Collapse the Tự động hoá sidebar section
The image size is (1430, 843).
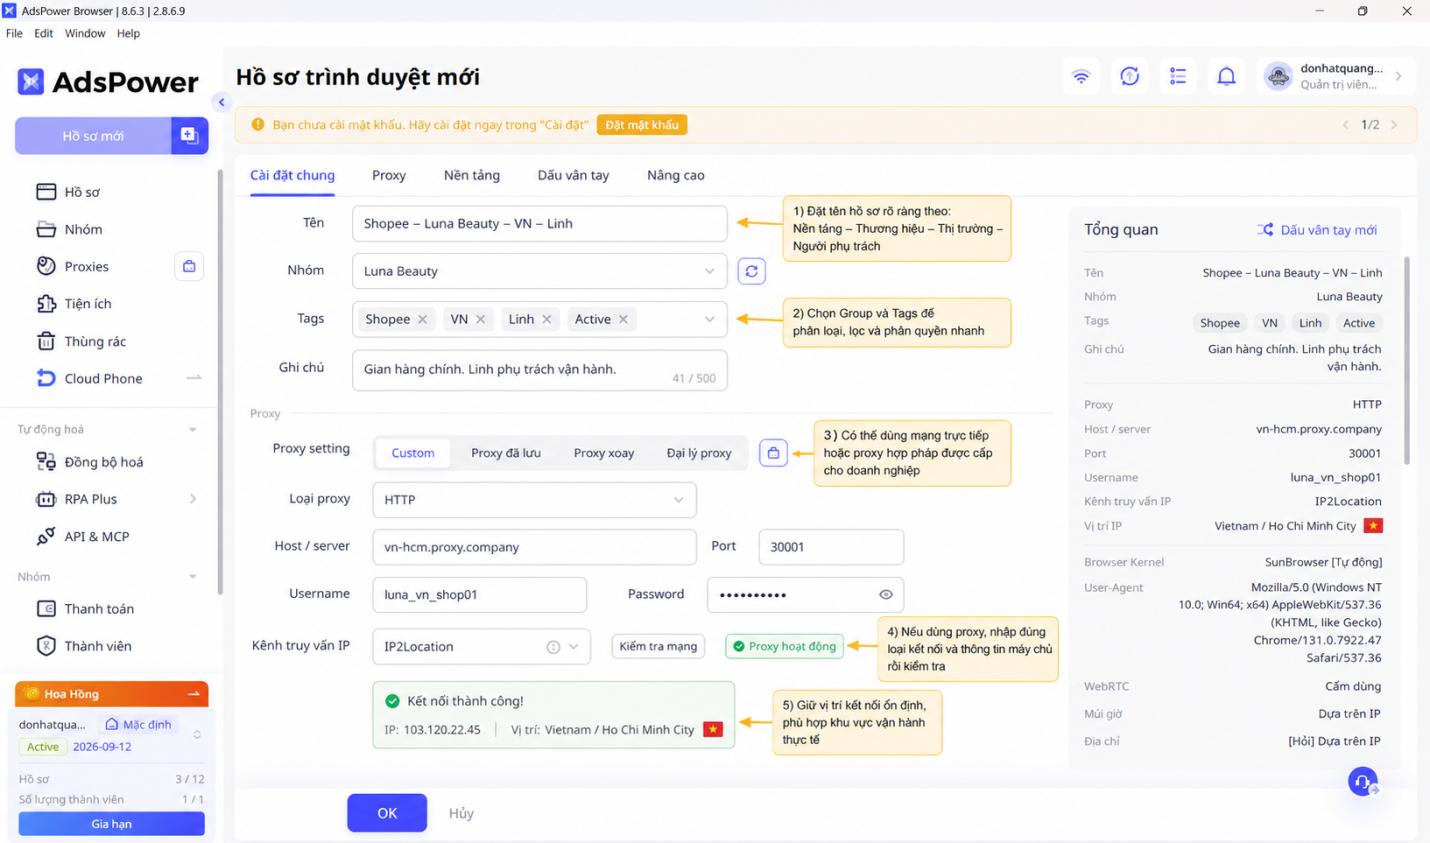(x=193, y=430)
